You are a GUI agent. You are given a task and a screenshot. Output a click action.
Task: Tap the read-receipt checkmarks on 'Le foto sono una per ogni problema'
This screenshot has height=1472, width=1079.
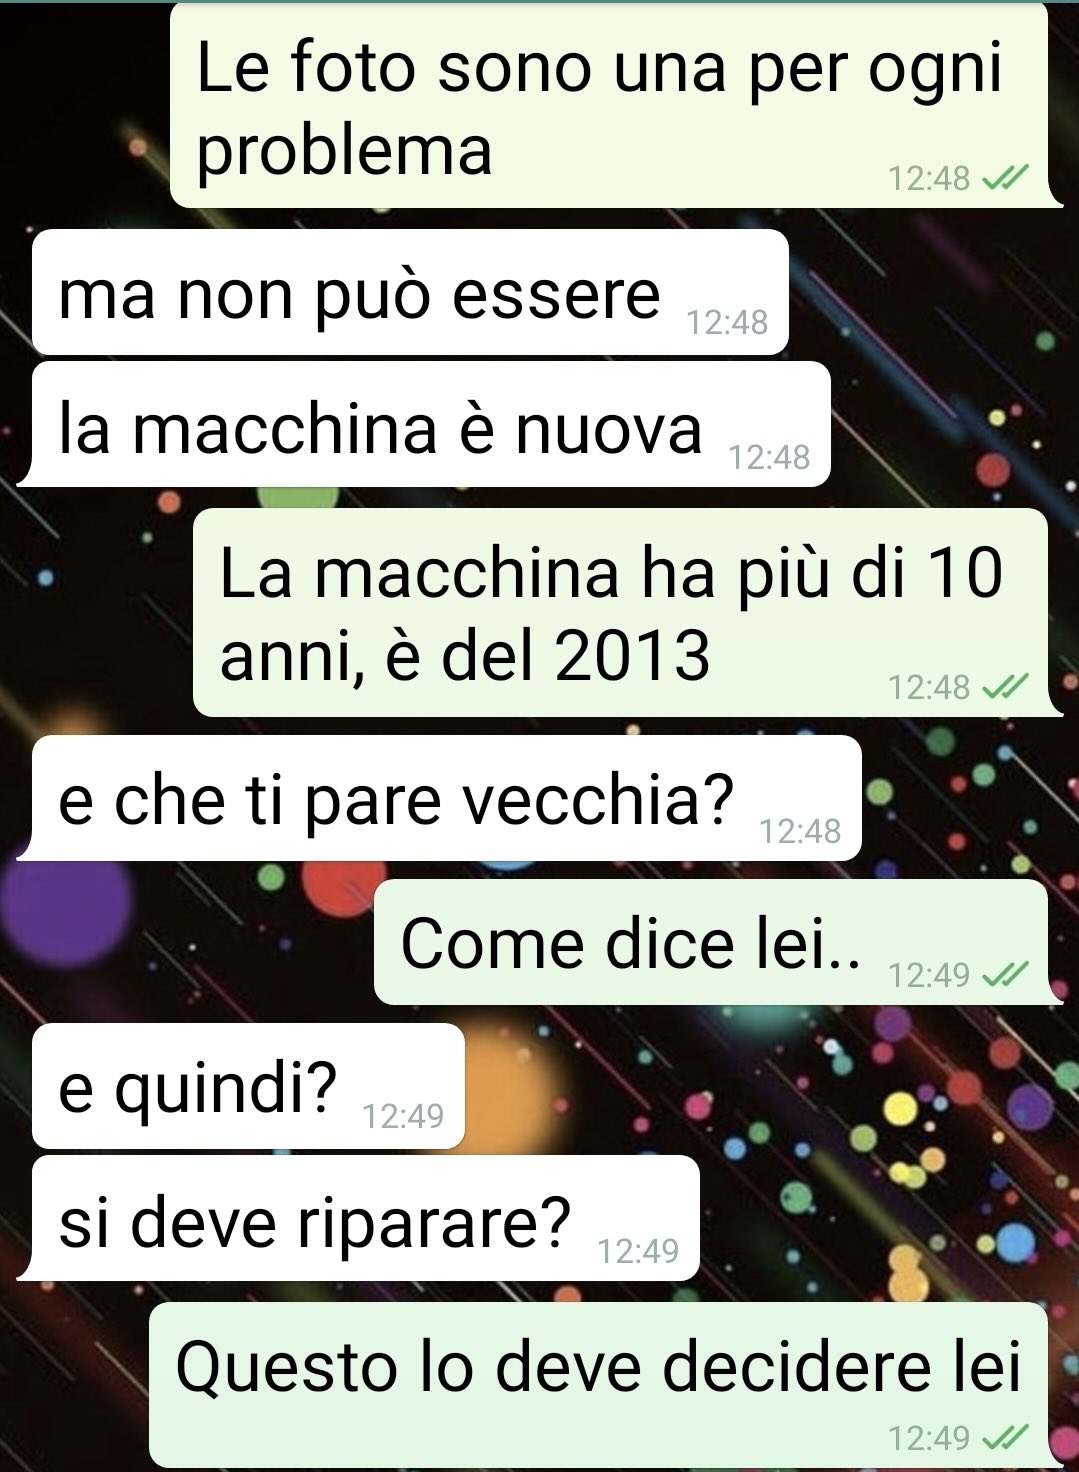pyautogui.click(x=1005, y=178)
